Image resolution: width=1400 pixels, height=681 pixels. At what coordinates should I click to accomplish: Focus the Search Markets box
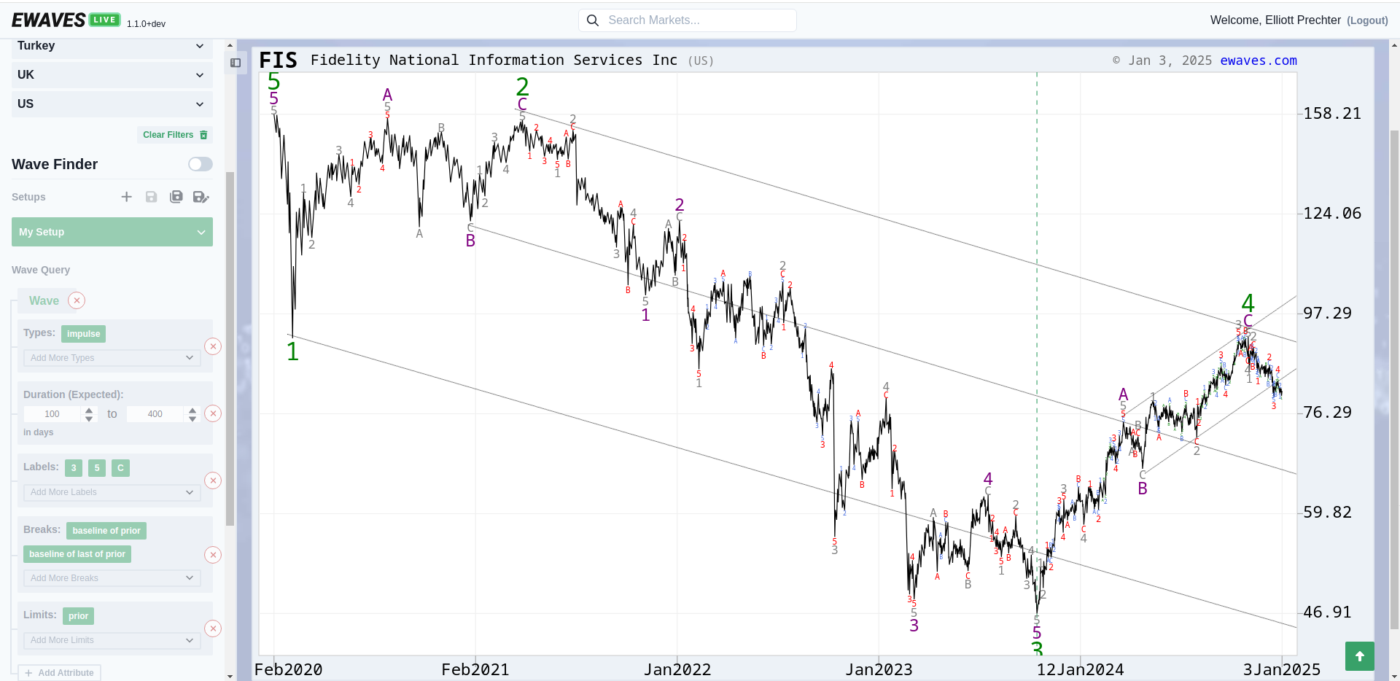[687, 20]
